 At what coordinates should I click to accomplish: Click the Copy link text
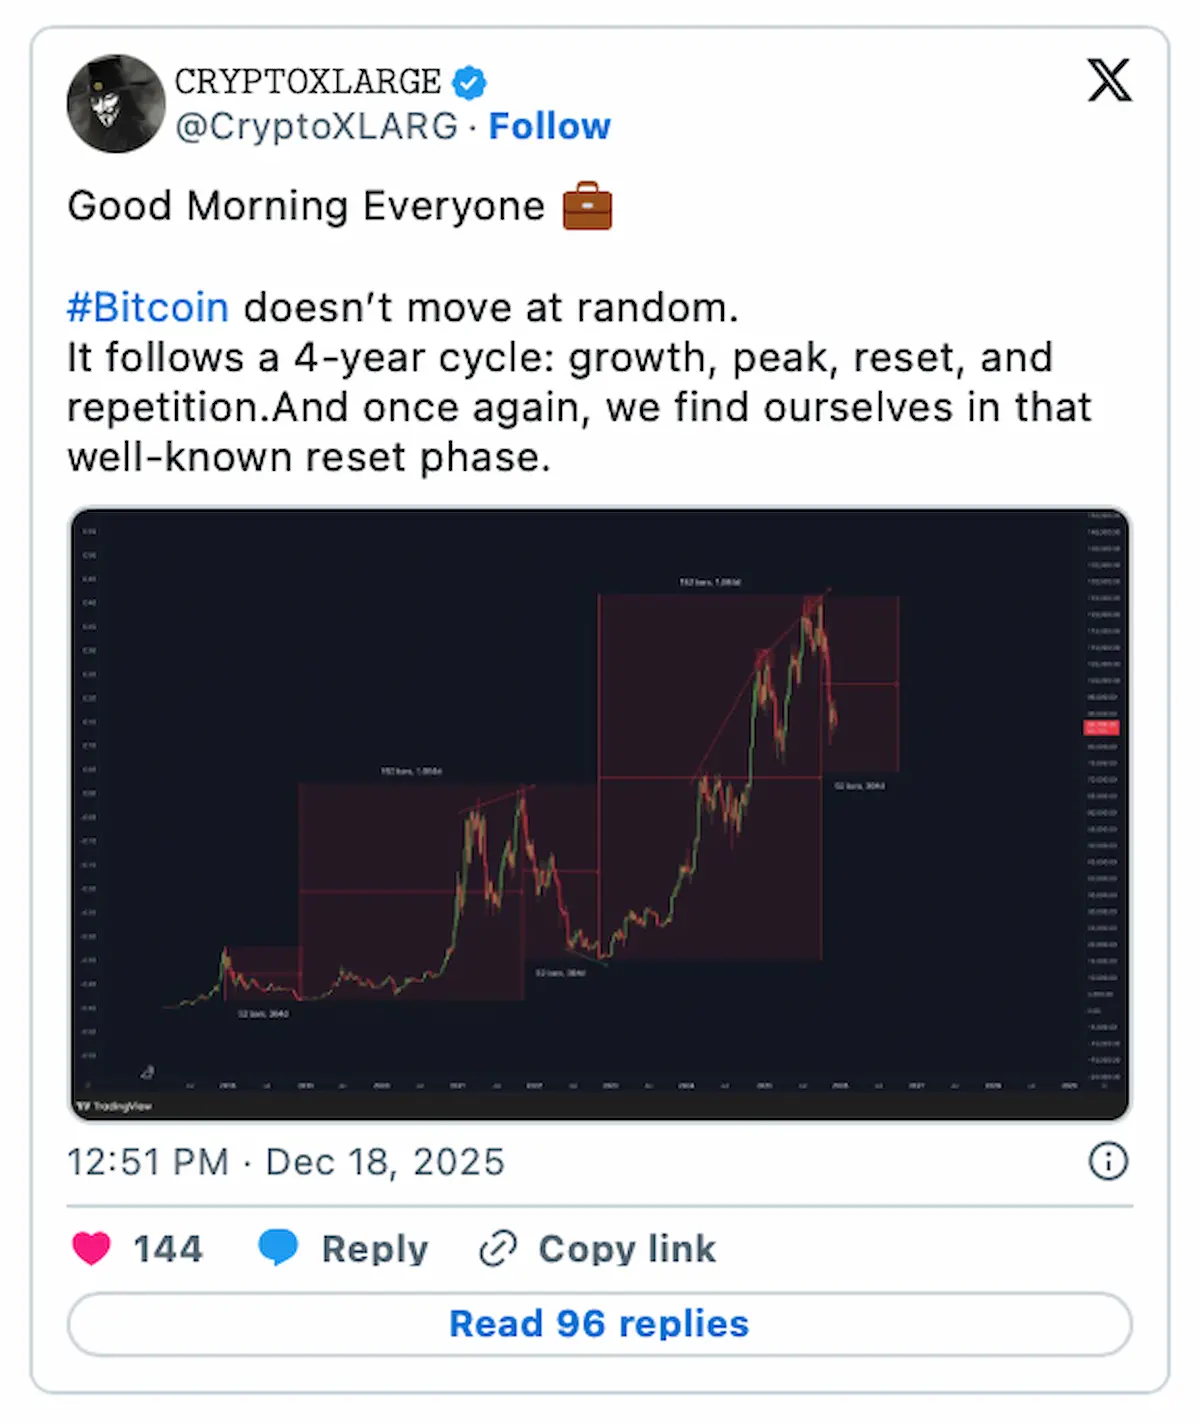pyautogui.click(x=627, y=1248)
